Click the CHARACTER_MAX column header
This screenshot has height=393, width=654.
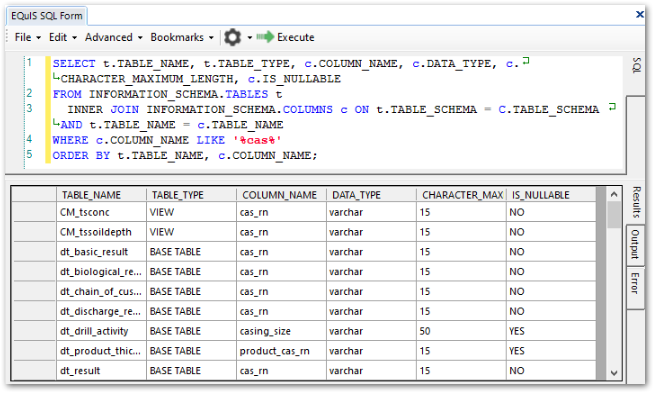461,195
